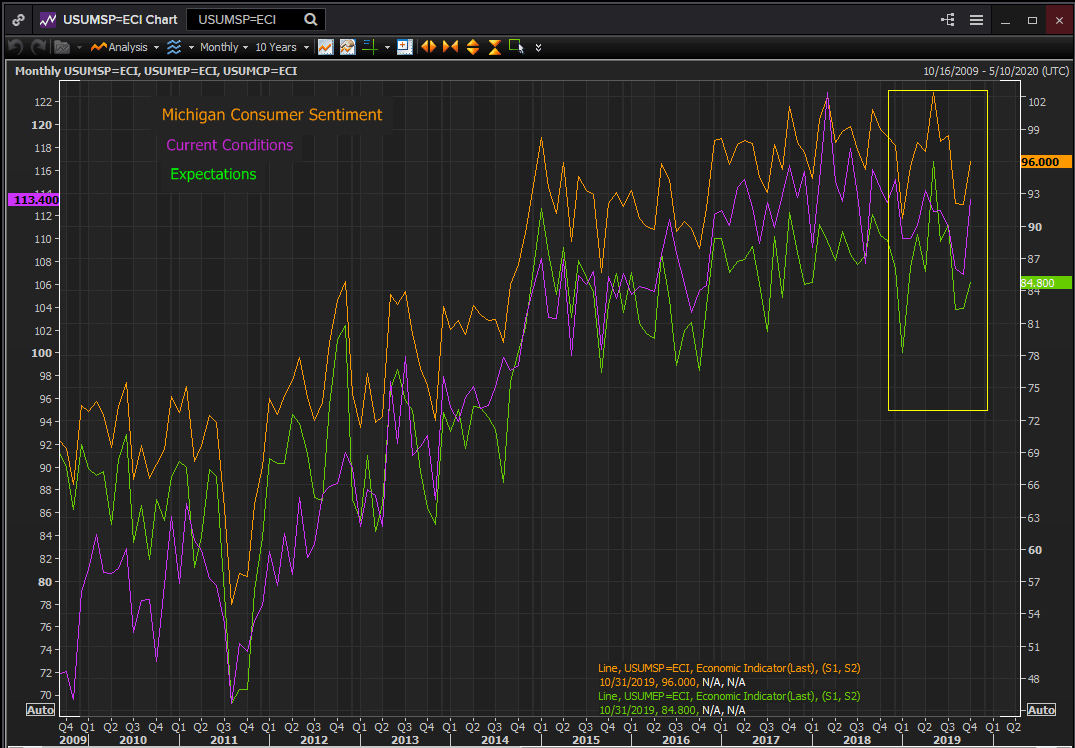Click the USUMSP=ECI search field
1075x748 pixels.
(x=245, y=19)
